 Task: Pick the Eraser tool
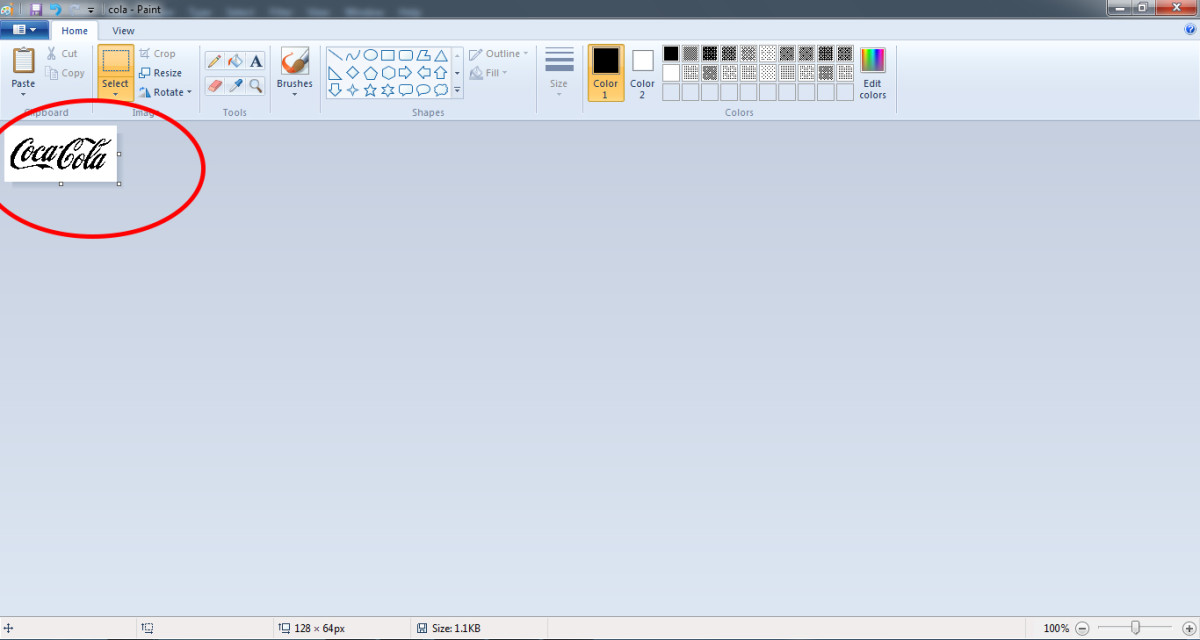(x=214, y=86)
